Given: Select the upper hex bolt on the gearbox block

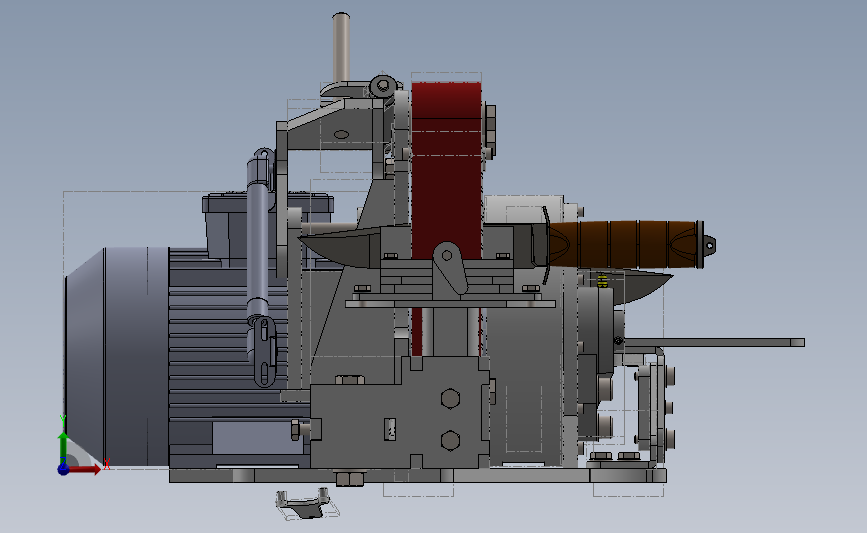Looking at the screenshot, I should (x=450, y=398).
